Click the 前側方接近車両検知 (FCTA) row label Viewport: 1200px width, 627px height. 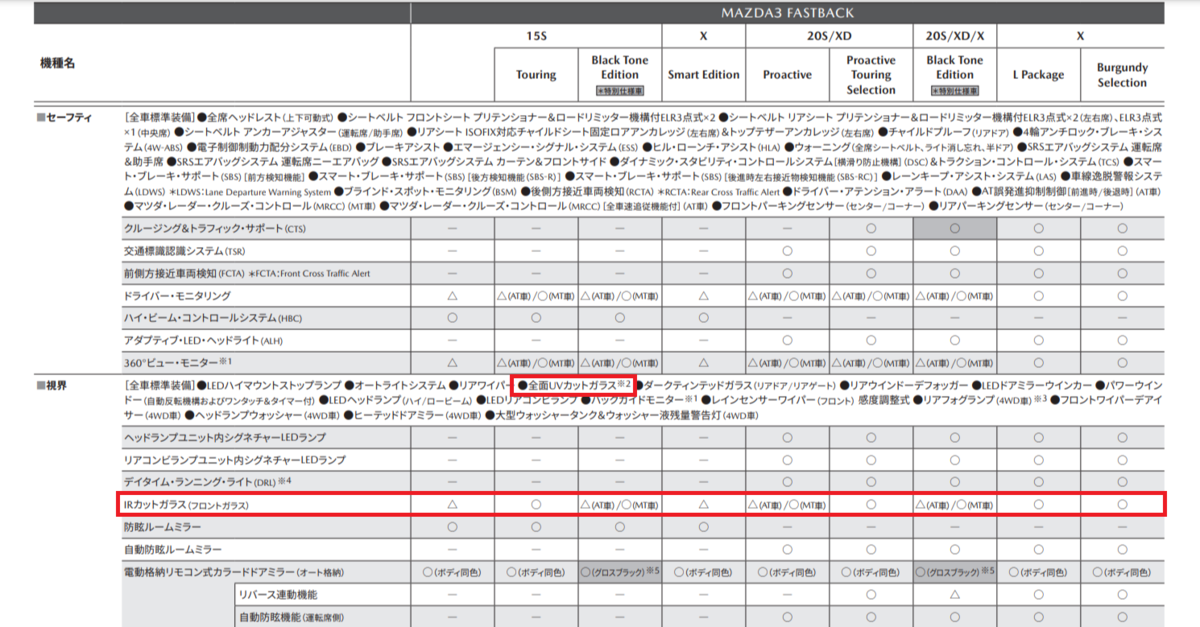pos(247,273)
